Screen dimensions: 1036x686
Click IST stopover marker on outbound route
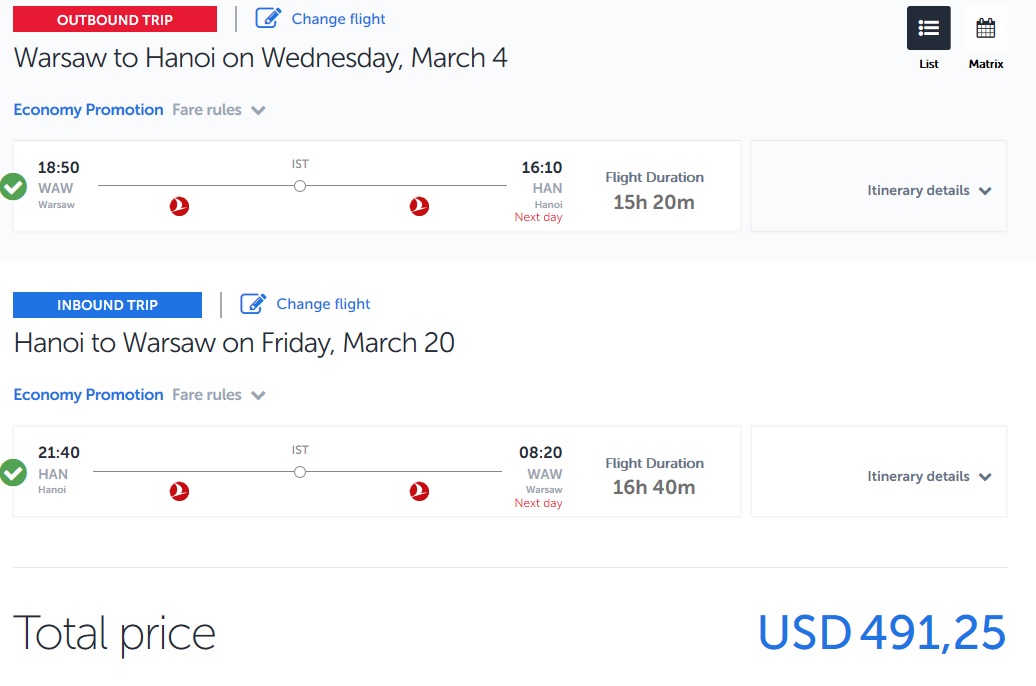pos(300,186)
